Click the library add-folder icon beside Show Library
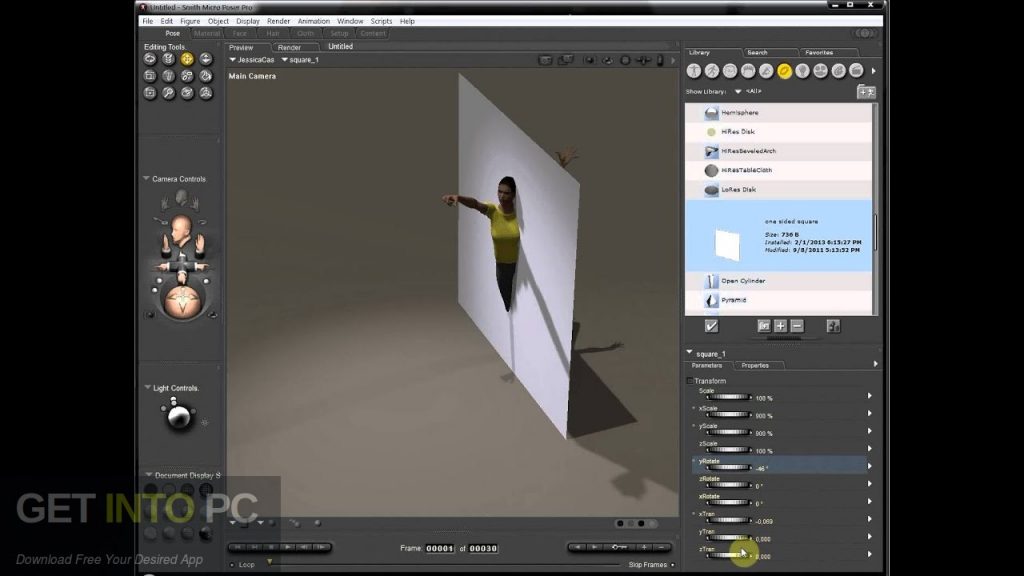Image resolution: width=1024 pixels, height=576 pixels. [x=866, y=92]
